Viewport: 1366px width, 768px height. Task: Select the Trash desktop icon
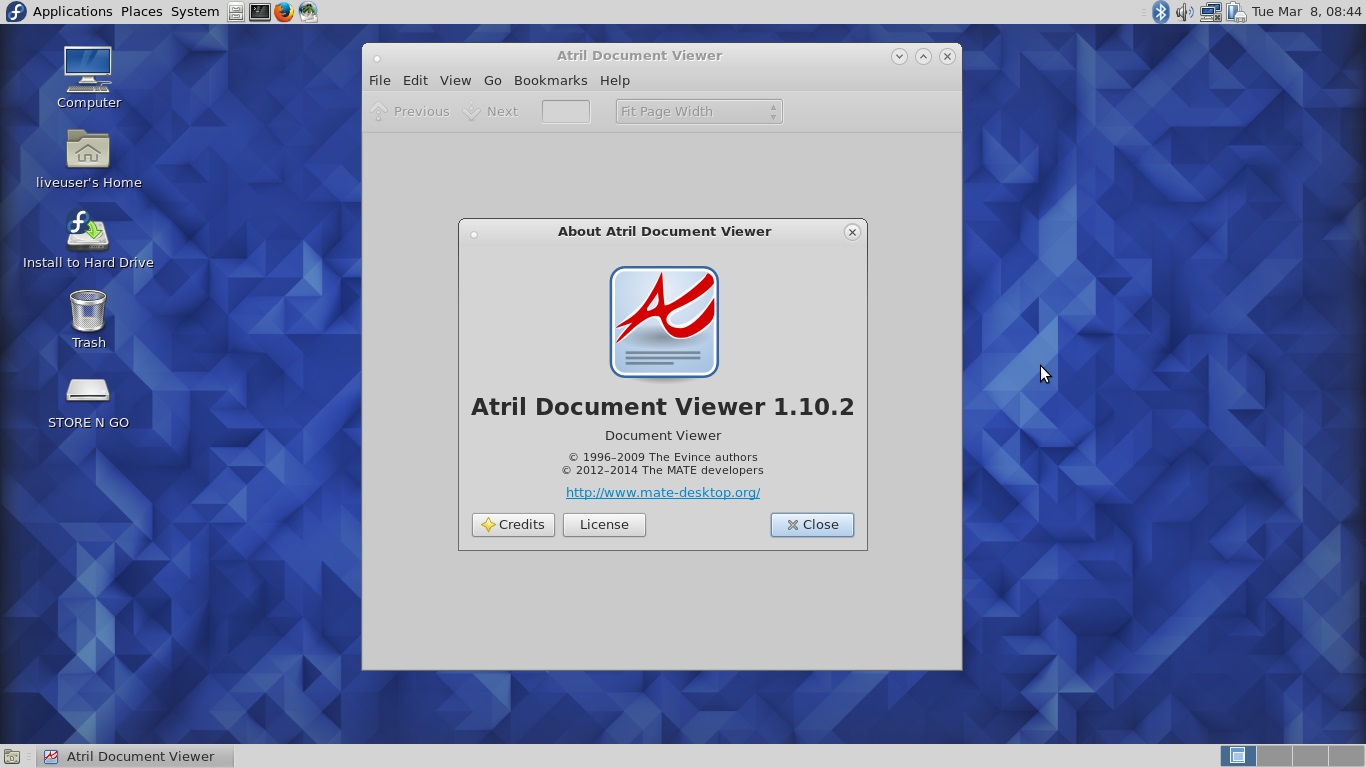tap(88, 310)
